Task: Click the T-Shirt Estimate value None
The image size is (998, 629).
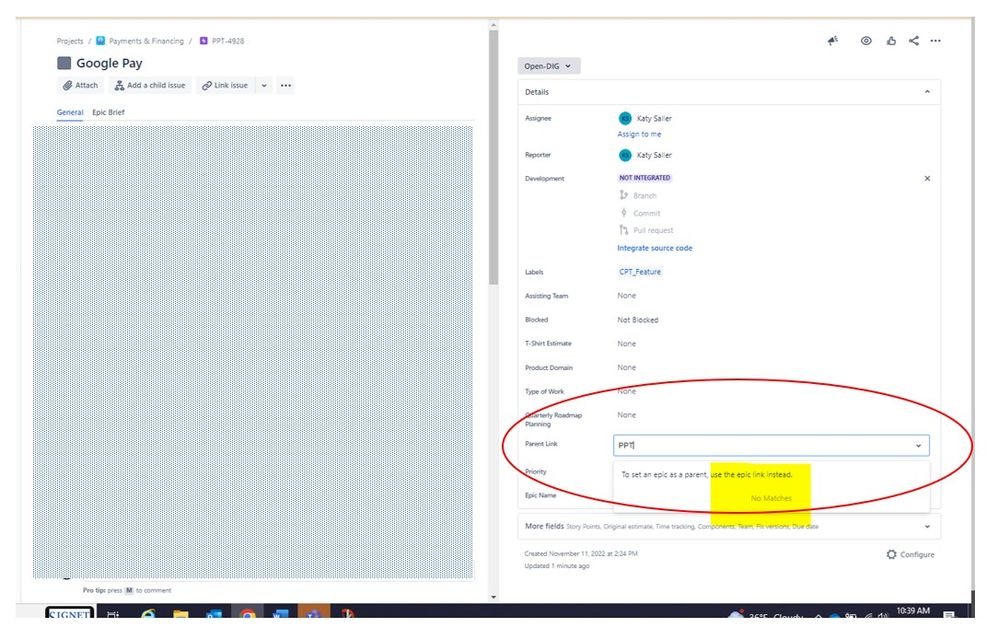Action: click(626, 344)
